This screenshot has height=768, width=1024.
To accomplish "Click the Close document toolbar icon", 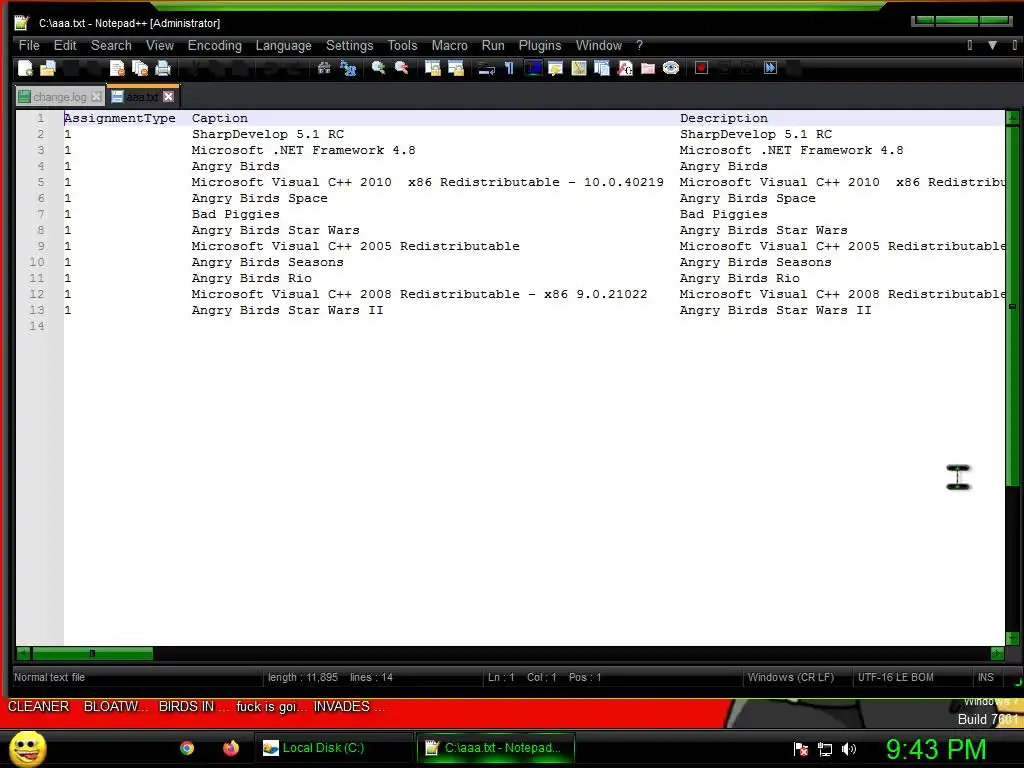I will pos(117,68).
